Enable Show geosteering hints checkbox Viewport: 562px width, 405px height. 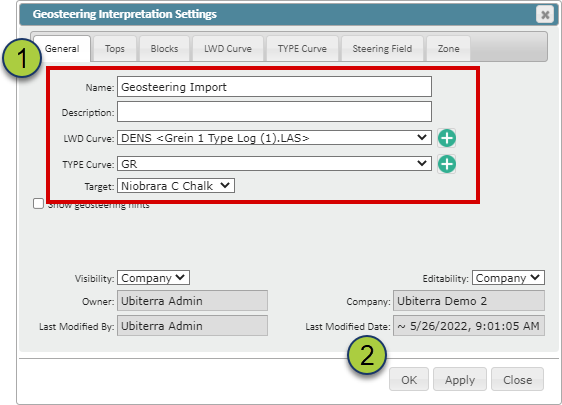[x=38, y=204]
